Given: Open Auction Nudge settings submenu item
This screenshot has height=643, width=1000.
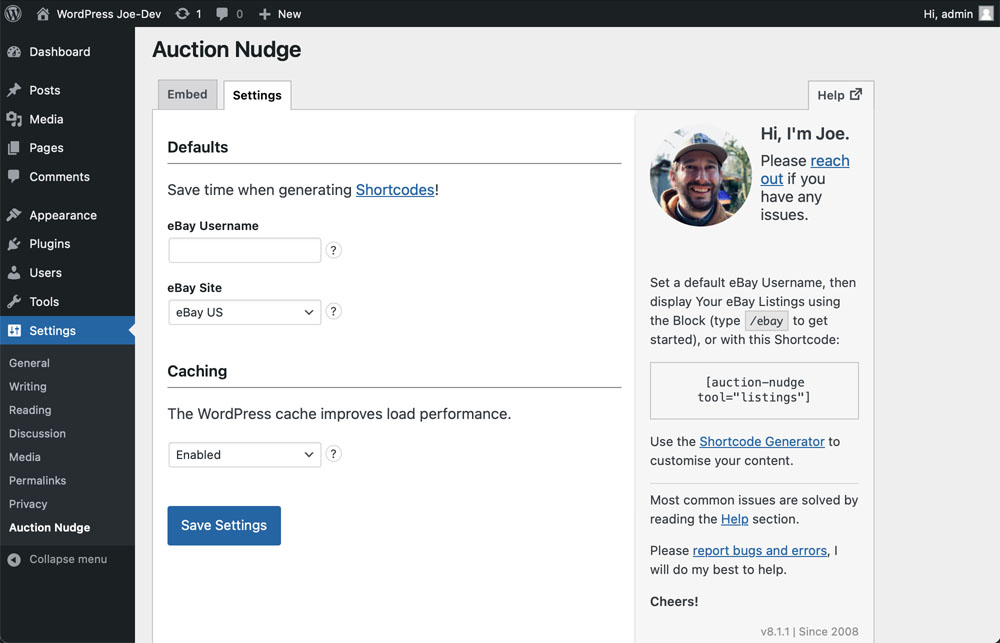Looking at the screenshot, I should pos(49,528).
